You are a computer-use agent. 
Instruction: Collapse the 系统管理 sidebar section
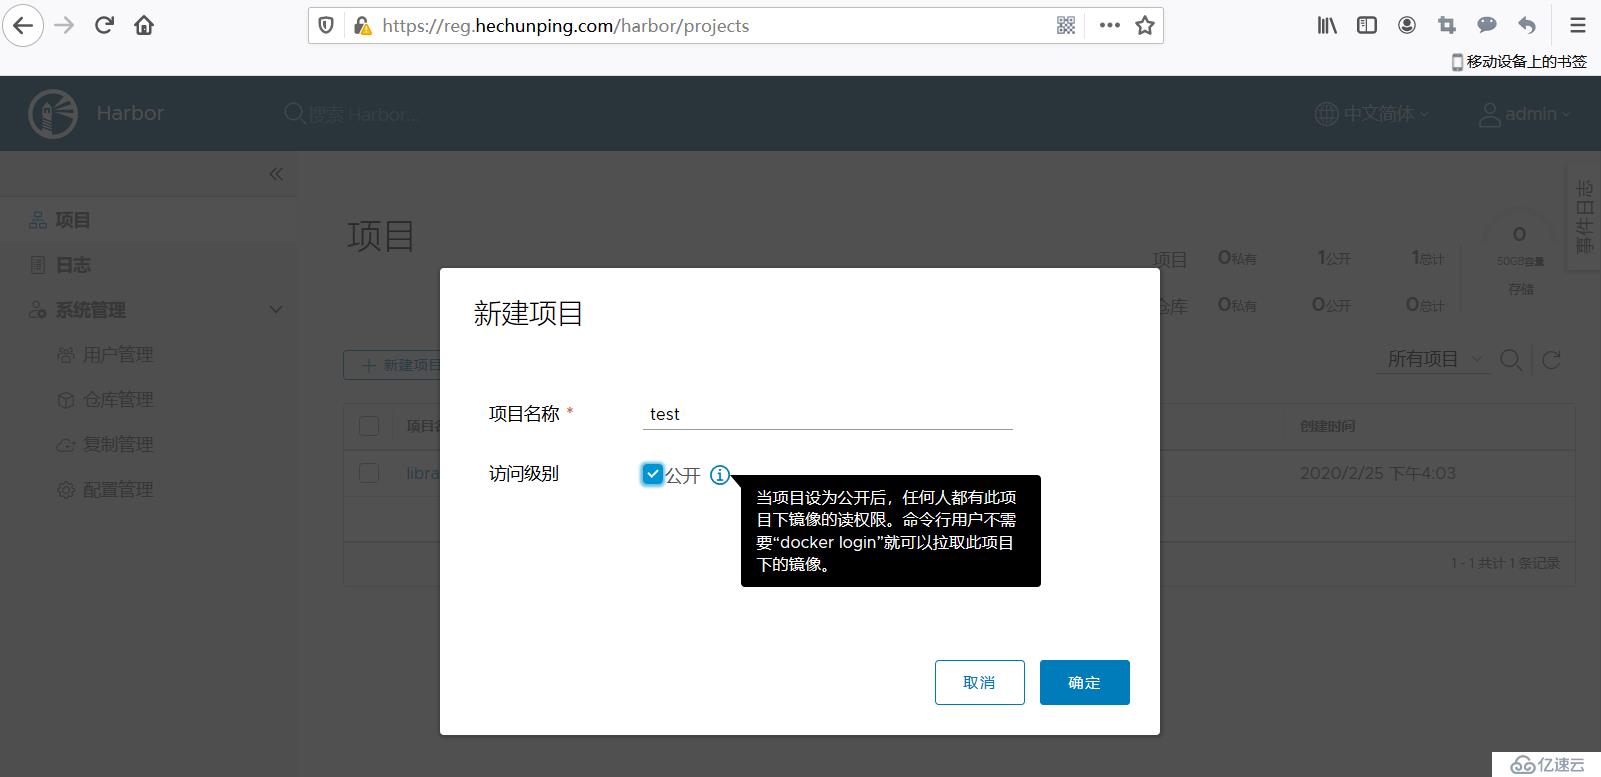[276, 310]
